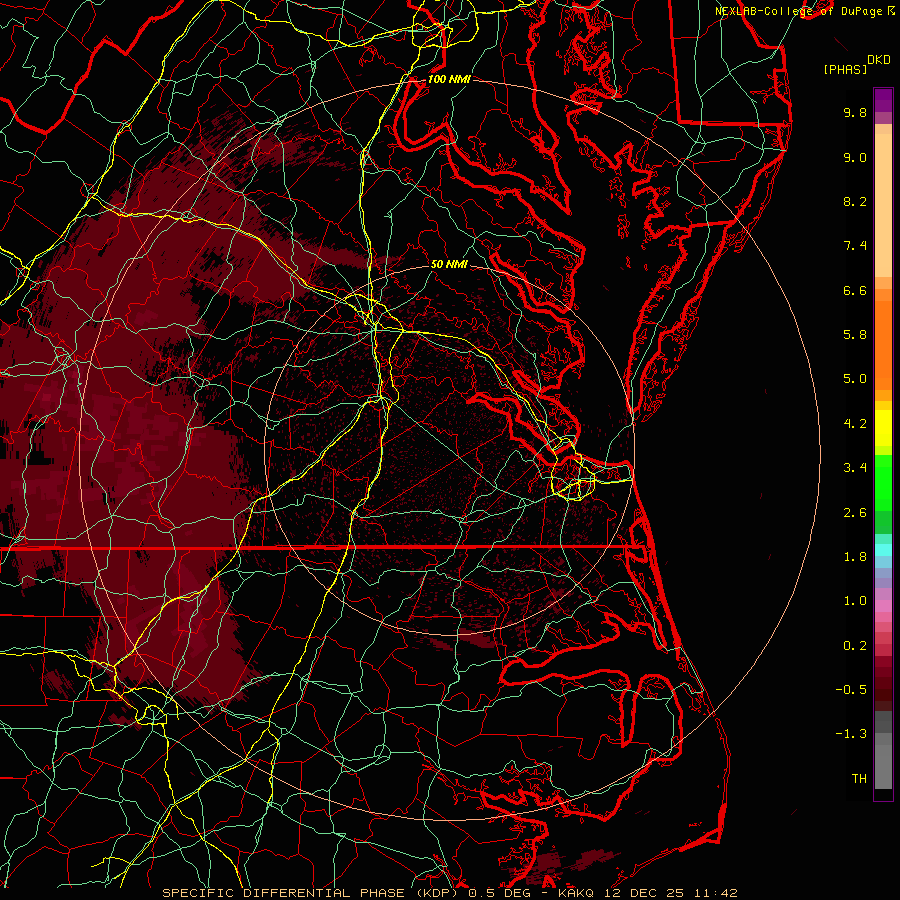Click the 9.0 value on color scale

855,157
